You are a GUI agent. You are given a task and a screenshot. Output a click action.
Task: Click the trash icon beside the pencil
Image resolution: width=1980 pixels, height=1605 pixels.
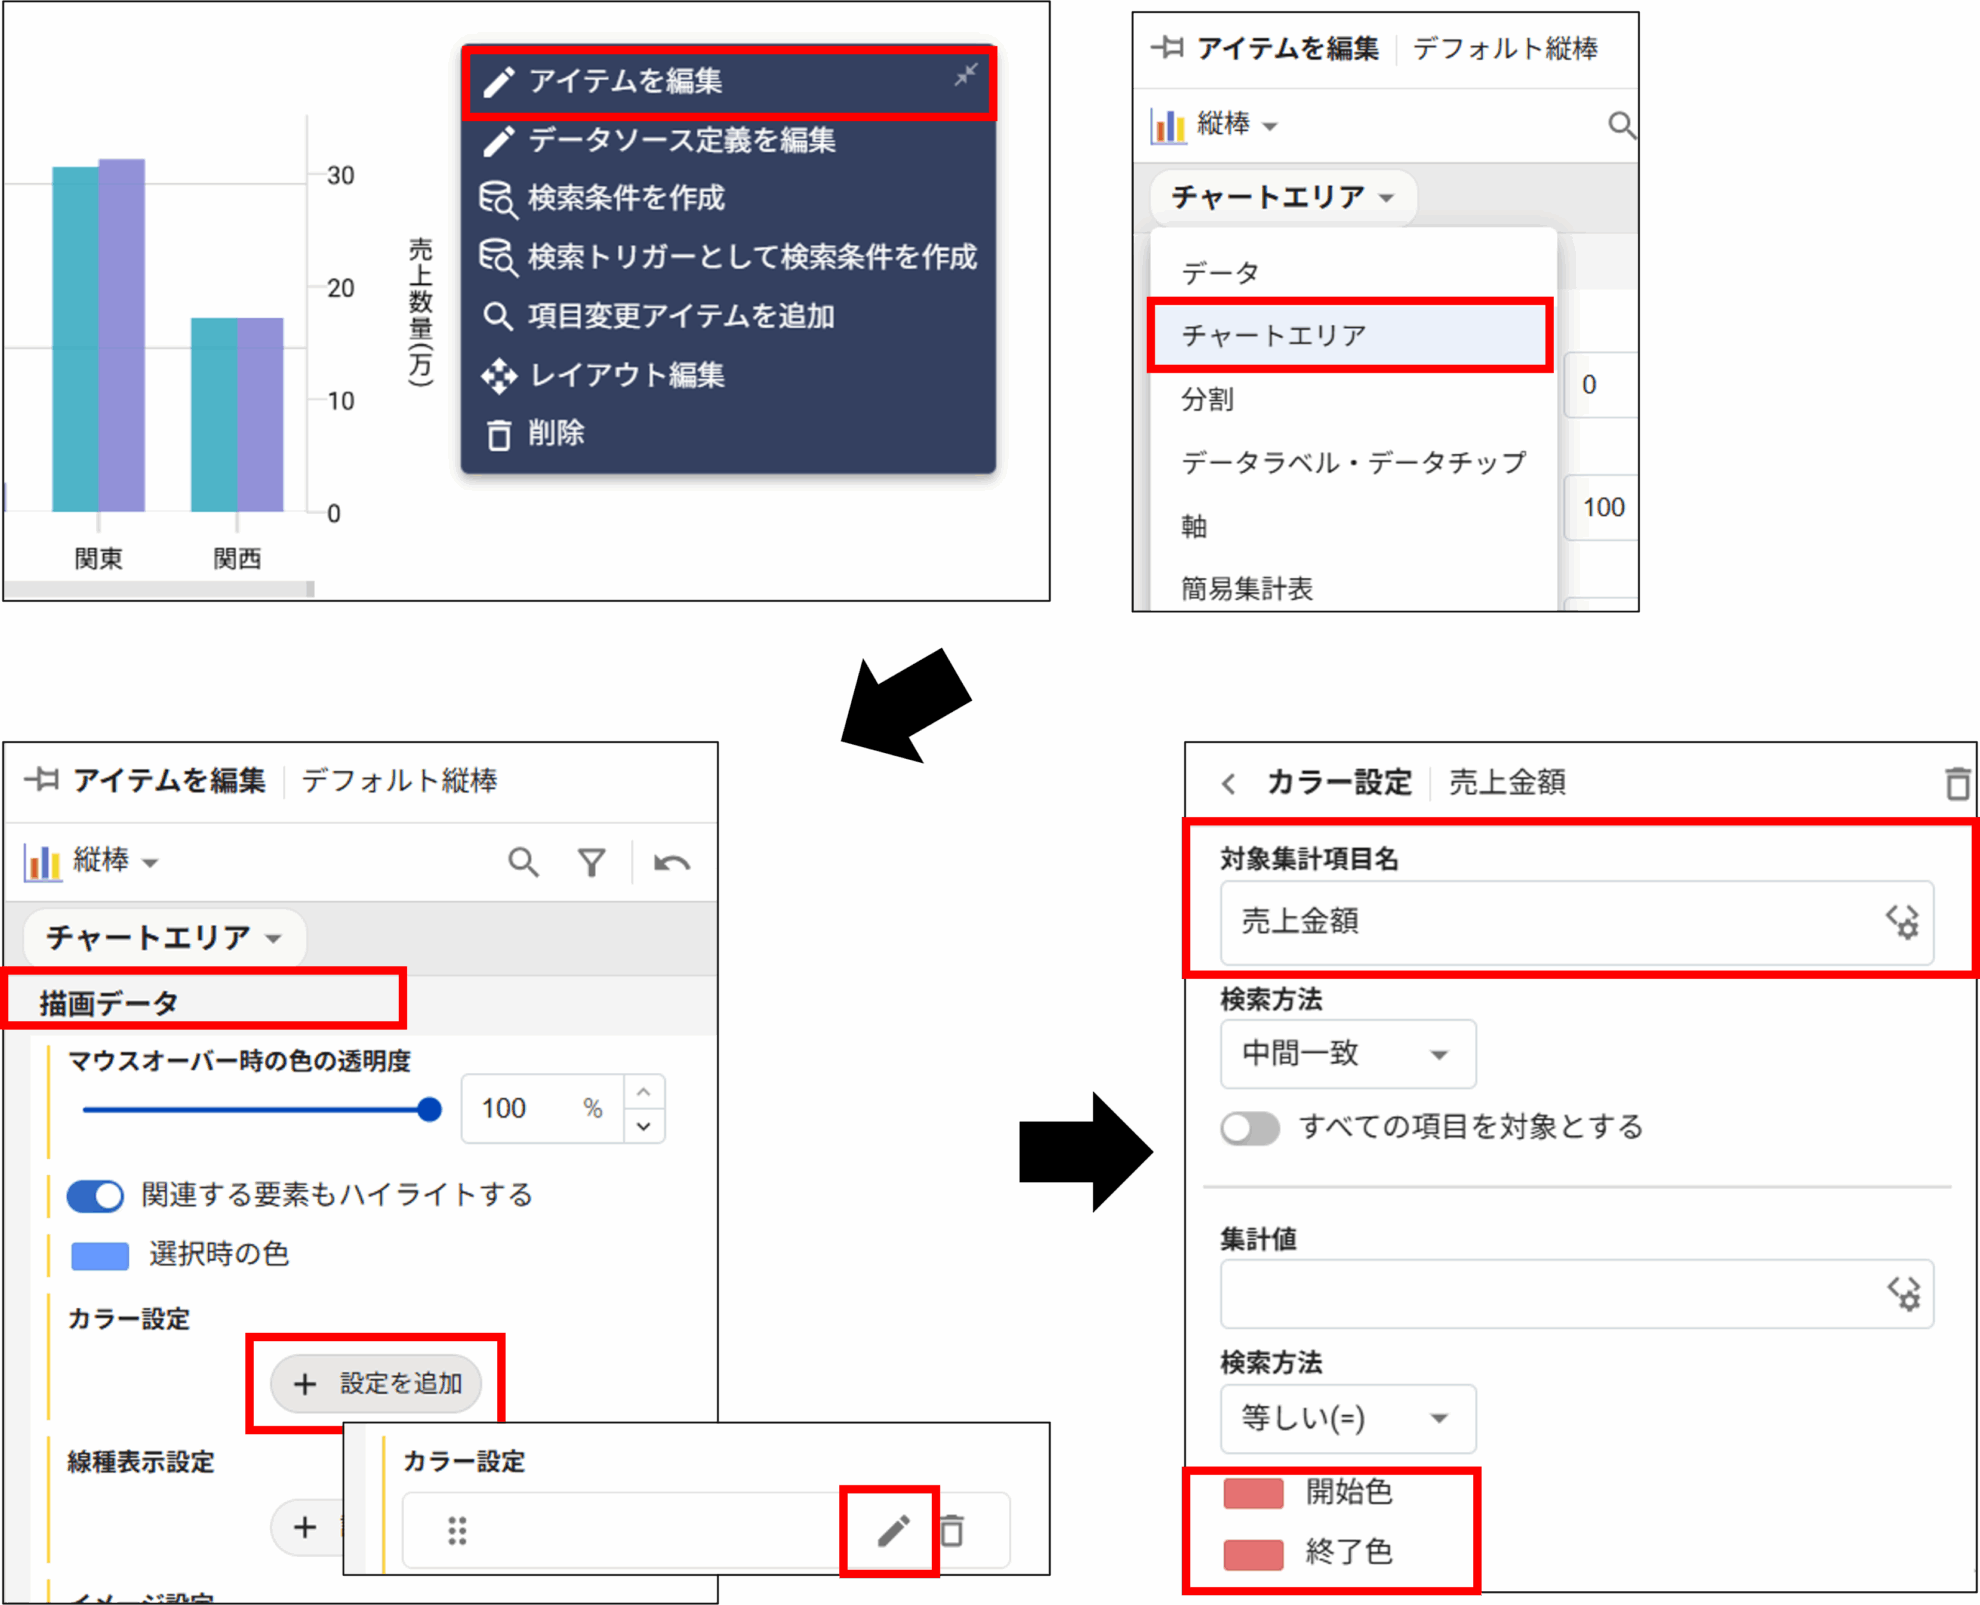point(953,1530)
